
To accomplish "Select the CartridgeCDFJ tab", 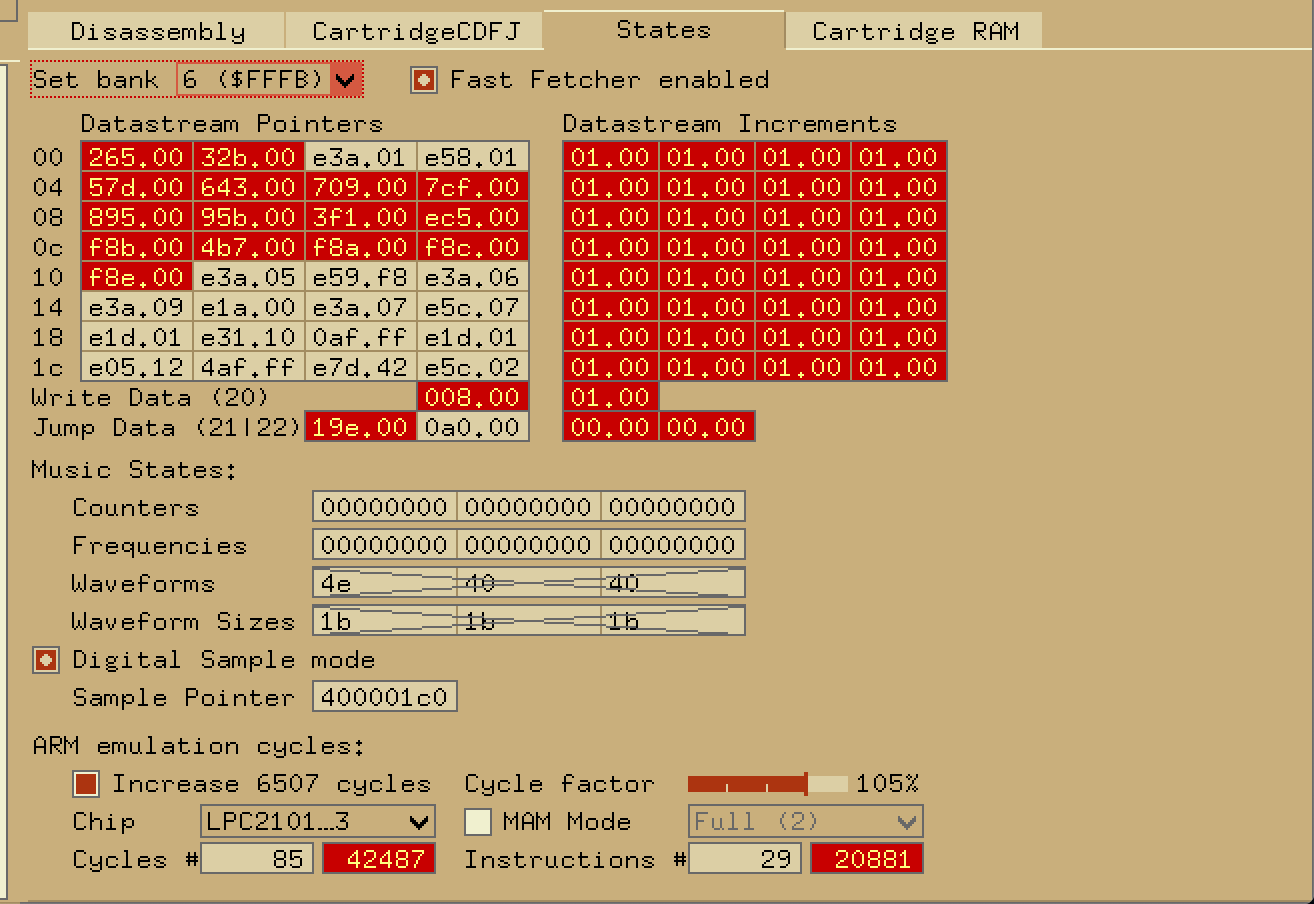I will pyautogui.click(x=414, y=30).
